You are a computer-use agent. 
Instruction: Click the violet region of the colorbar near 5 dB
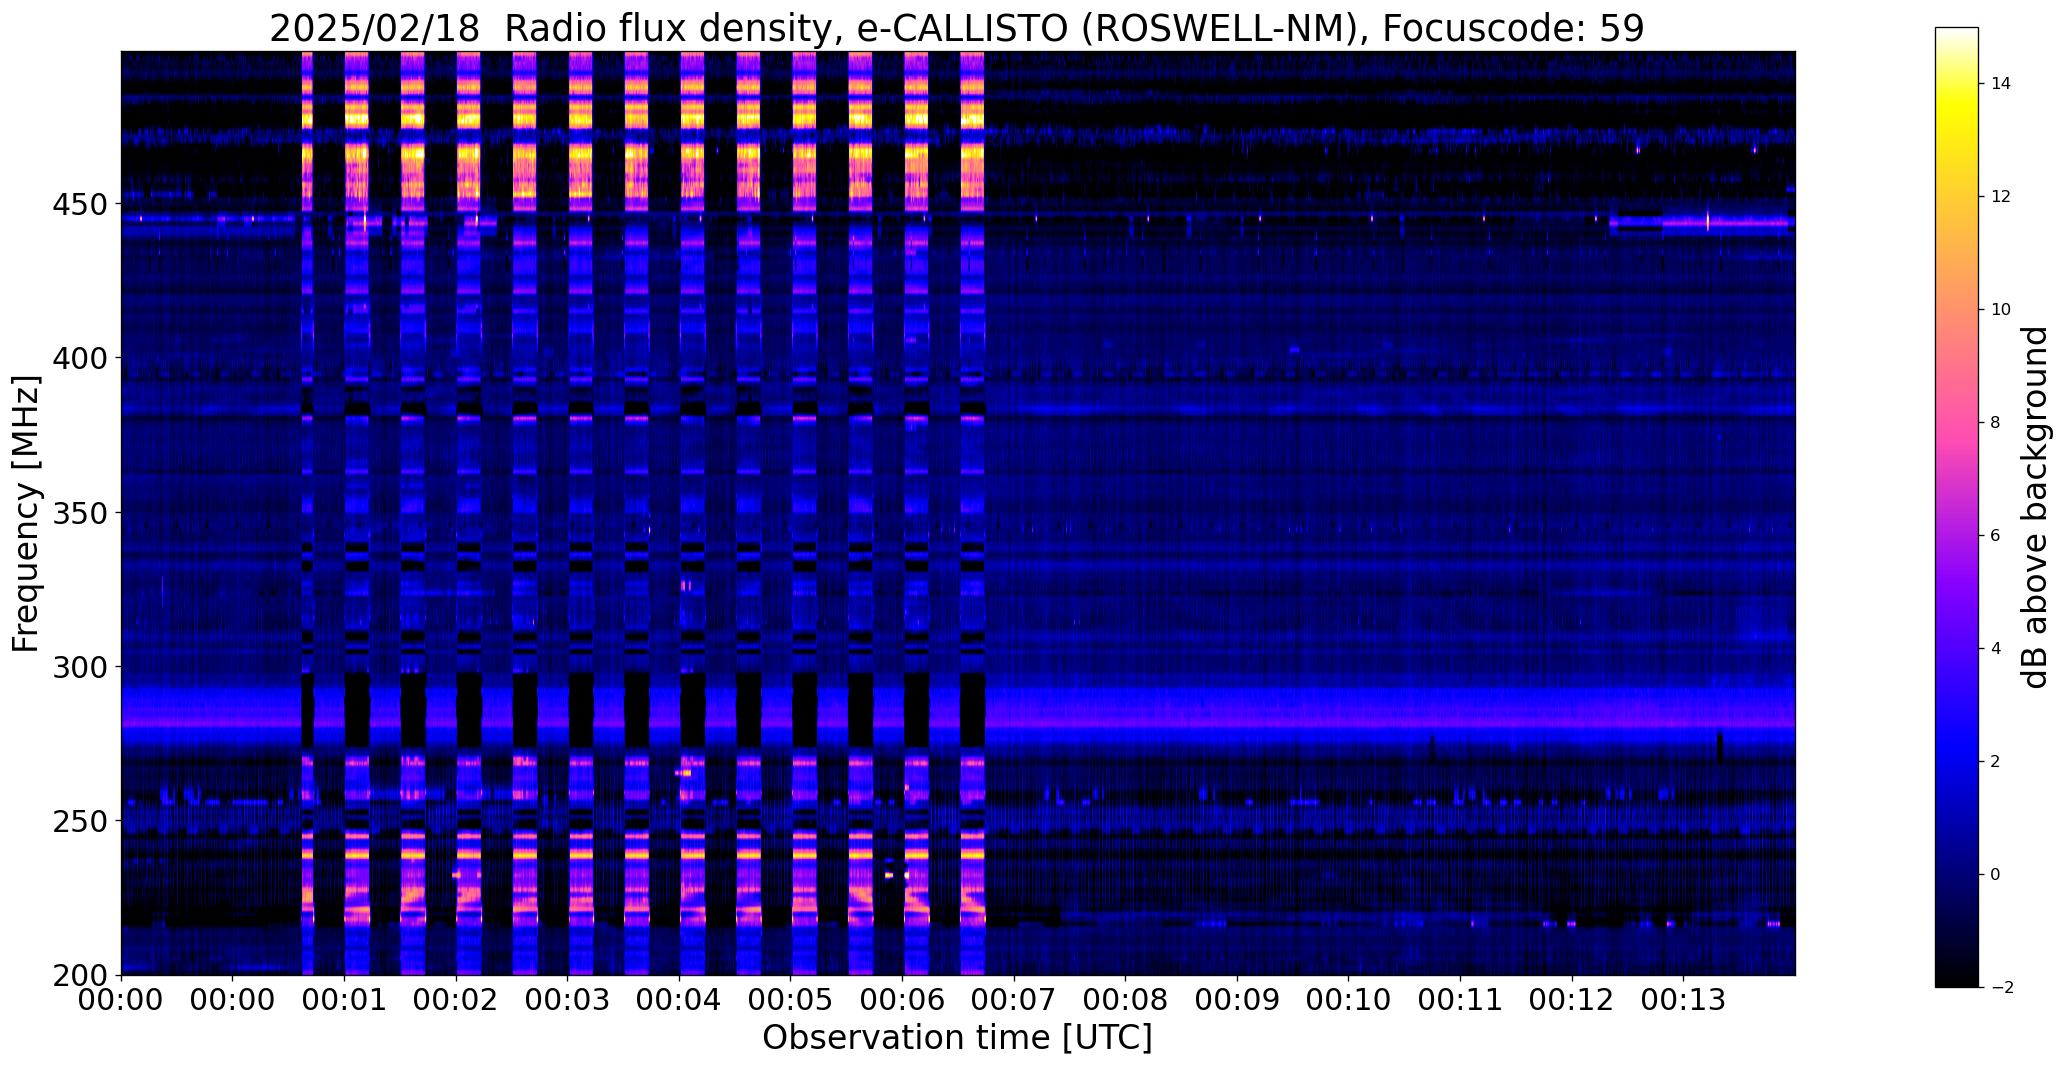coord(1956,592)
